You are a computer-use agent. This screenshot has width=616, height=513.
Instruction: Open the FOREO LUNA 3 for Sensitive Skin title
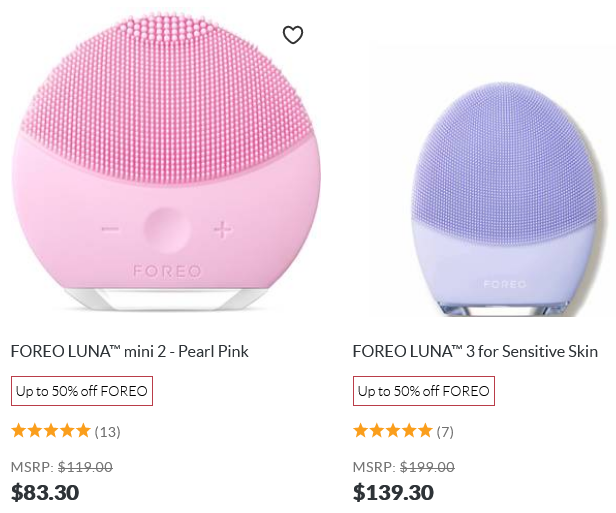click(x=475, y=351)
